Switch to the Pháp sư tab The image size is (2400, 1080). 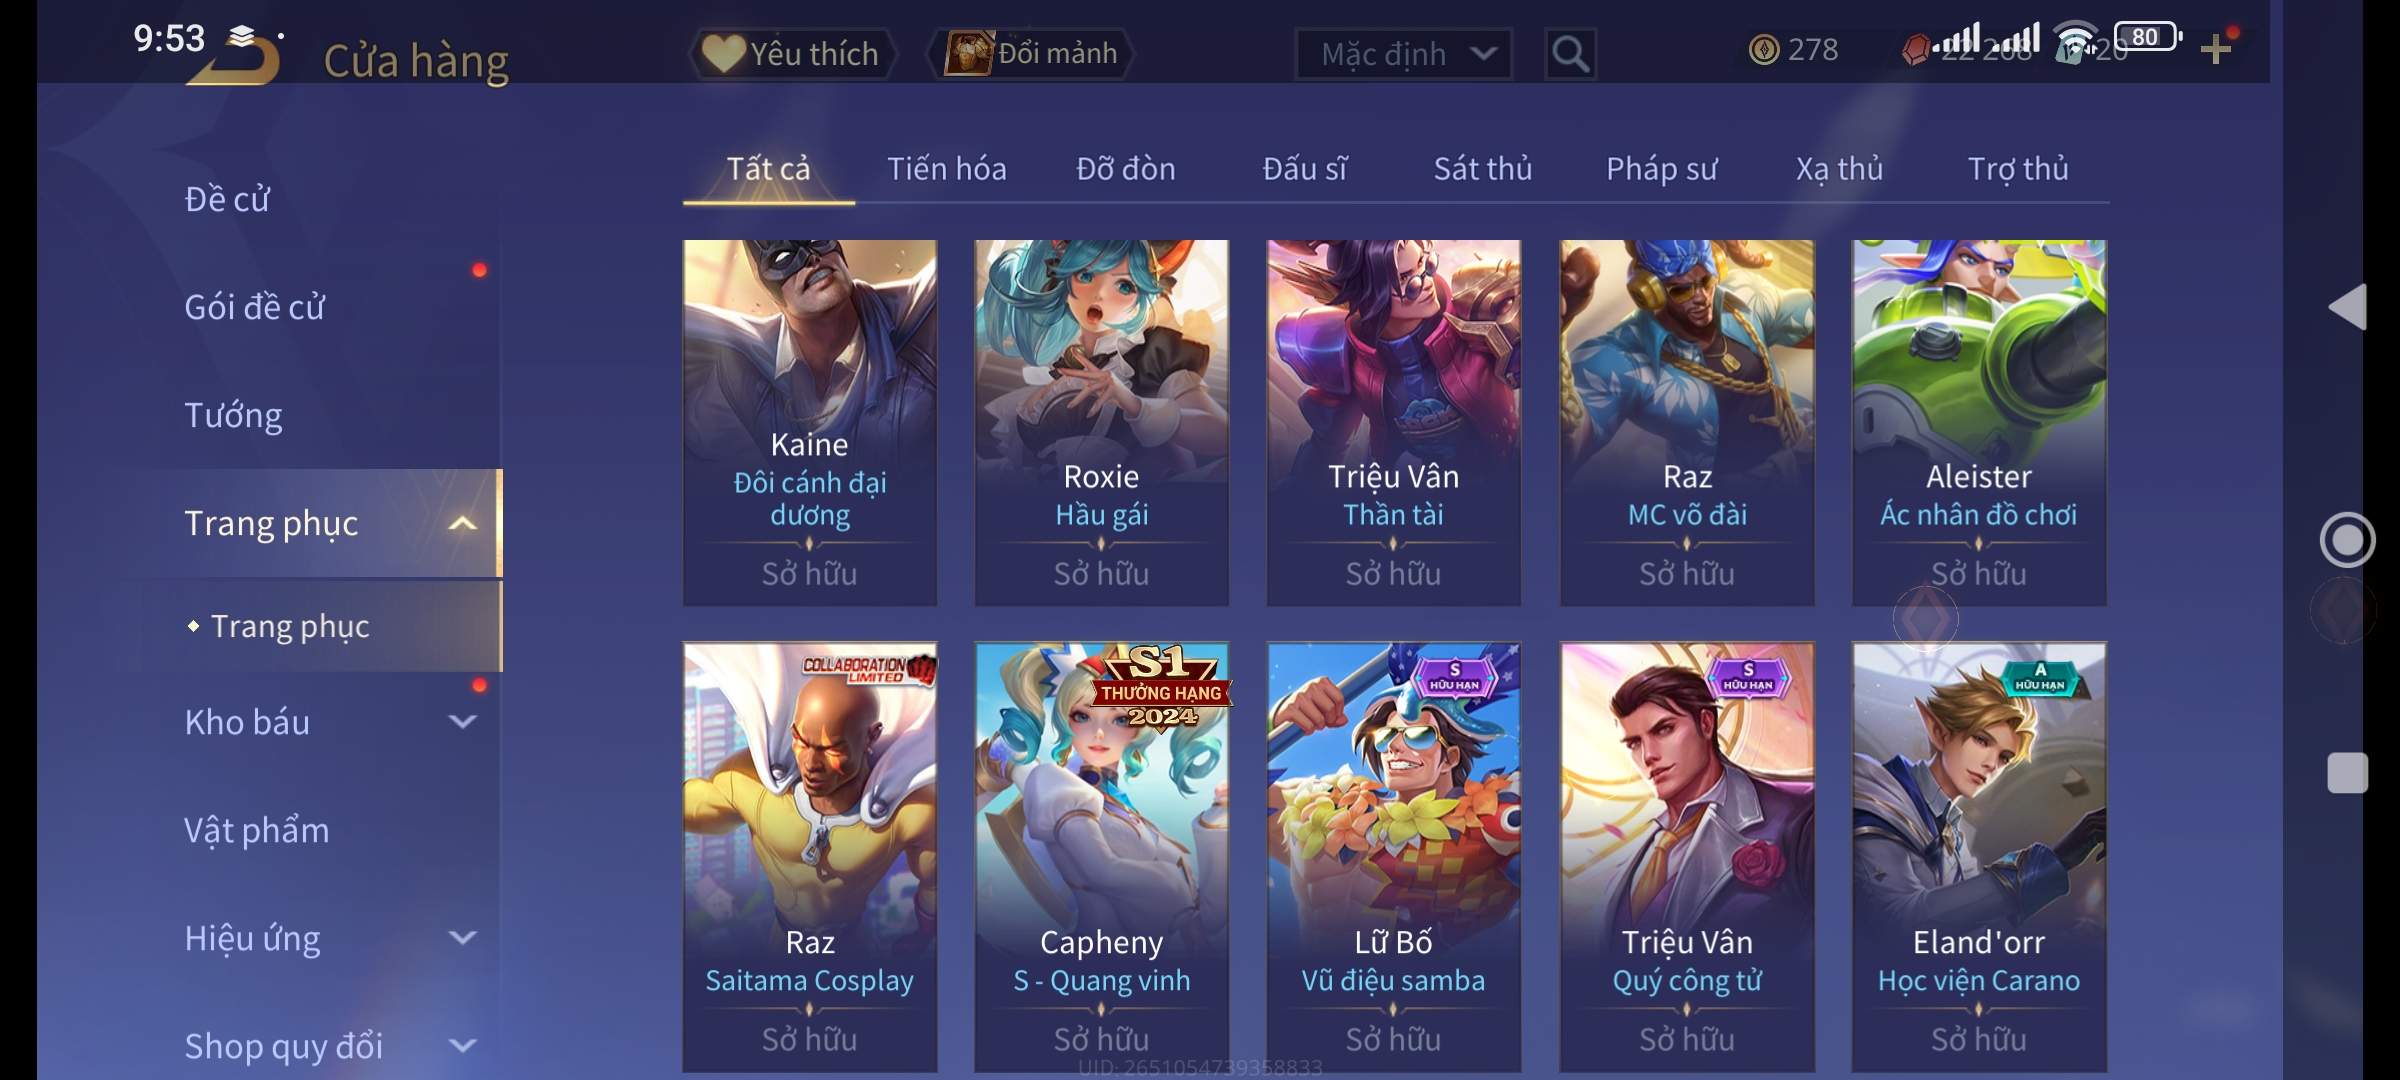[x=1661, y=169]
